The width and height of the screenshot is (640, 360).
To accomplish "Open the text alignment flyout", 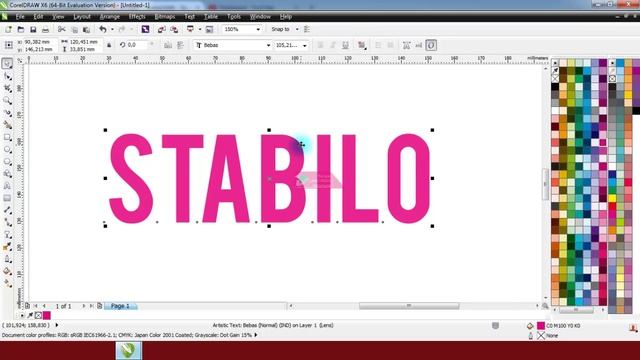I will pos(362,45).
